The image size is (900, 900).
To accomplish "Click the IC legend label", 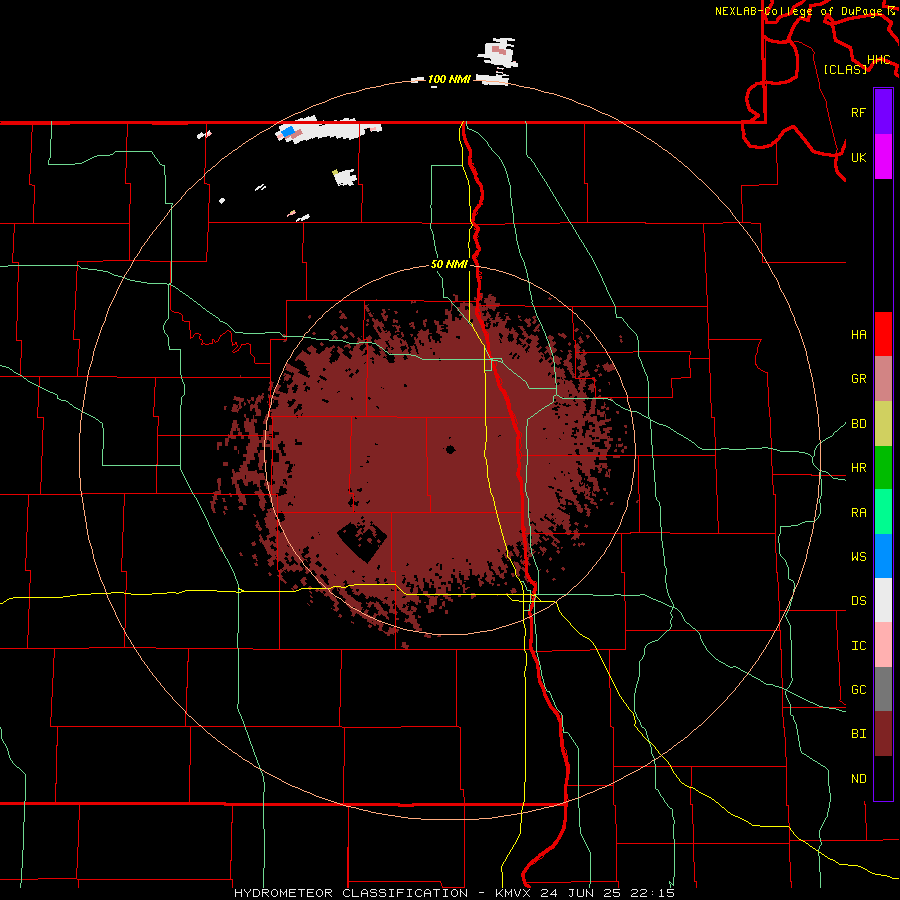I will pos(858,646).
